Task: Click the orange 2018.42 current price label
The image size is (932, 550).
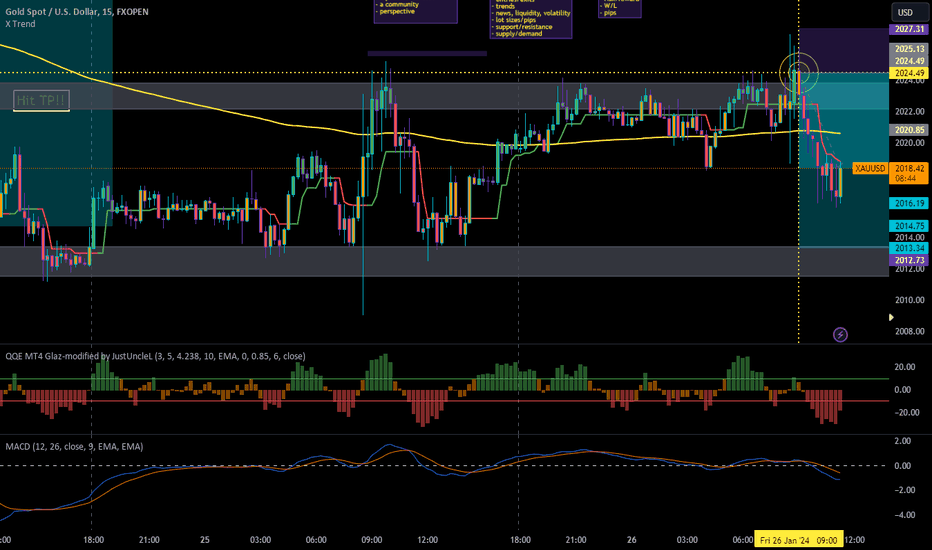Action: coord(909,173)
